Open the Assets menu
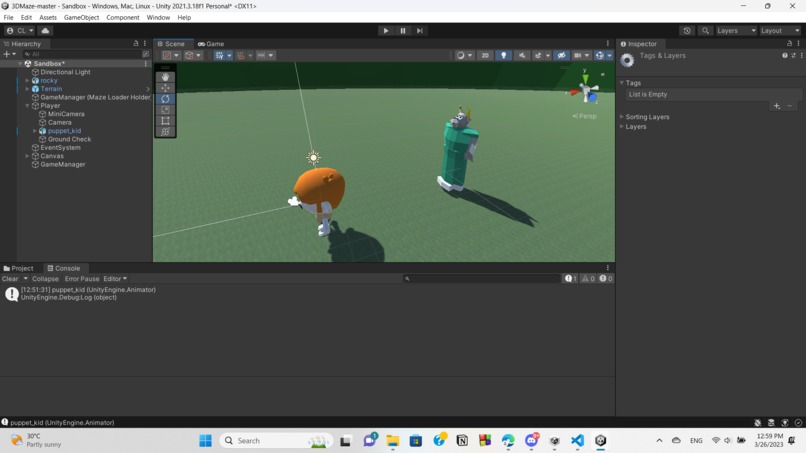 (48, 17)
